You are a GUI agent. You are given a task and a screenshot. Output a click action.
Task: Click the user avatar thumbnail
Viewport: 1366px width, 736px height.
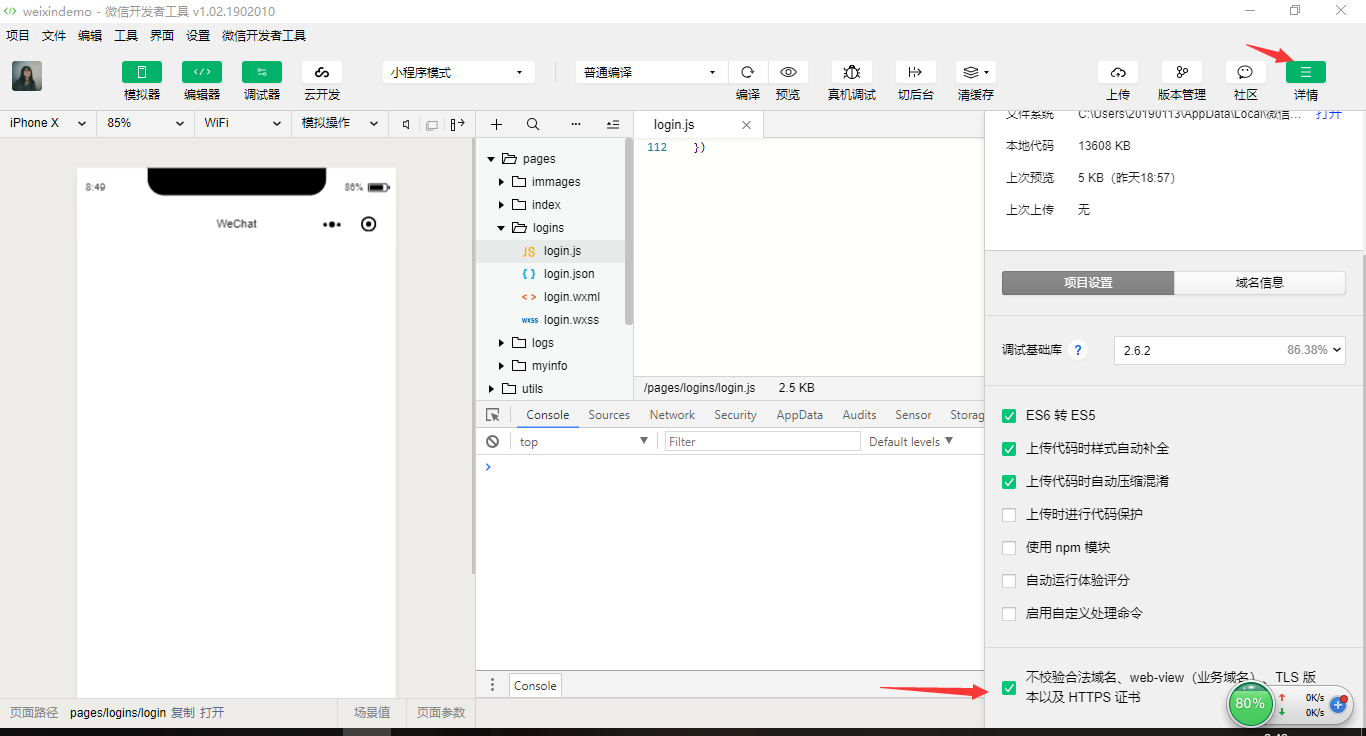coord(27,76)
